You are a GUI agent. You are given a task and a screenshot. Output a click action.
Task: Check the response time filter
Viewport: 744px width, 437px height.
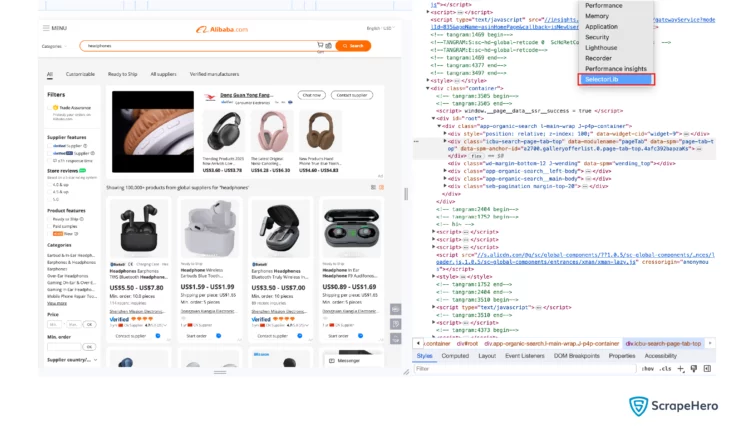click(x=49, y=160)
